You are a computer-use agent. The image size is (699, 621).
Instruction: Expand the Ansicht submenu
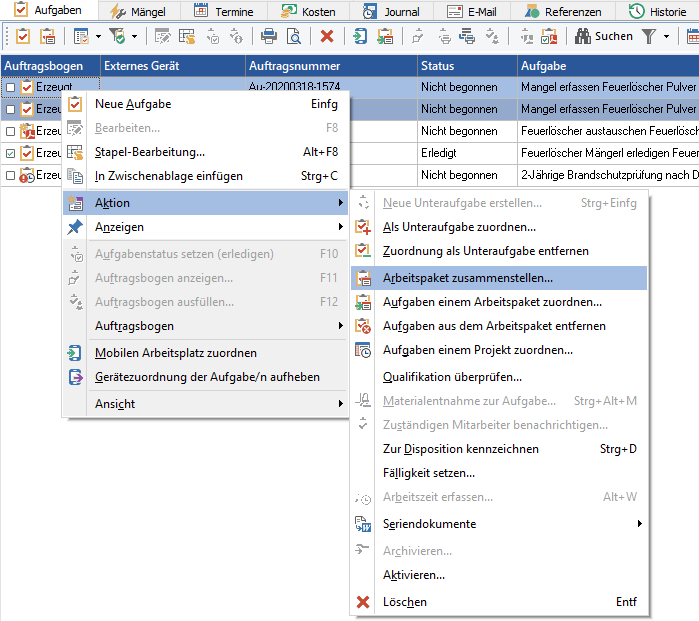(206, 404)
